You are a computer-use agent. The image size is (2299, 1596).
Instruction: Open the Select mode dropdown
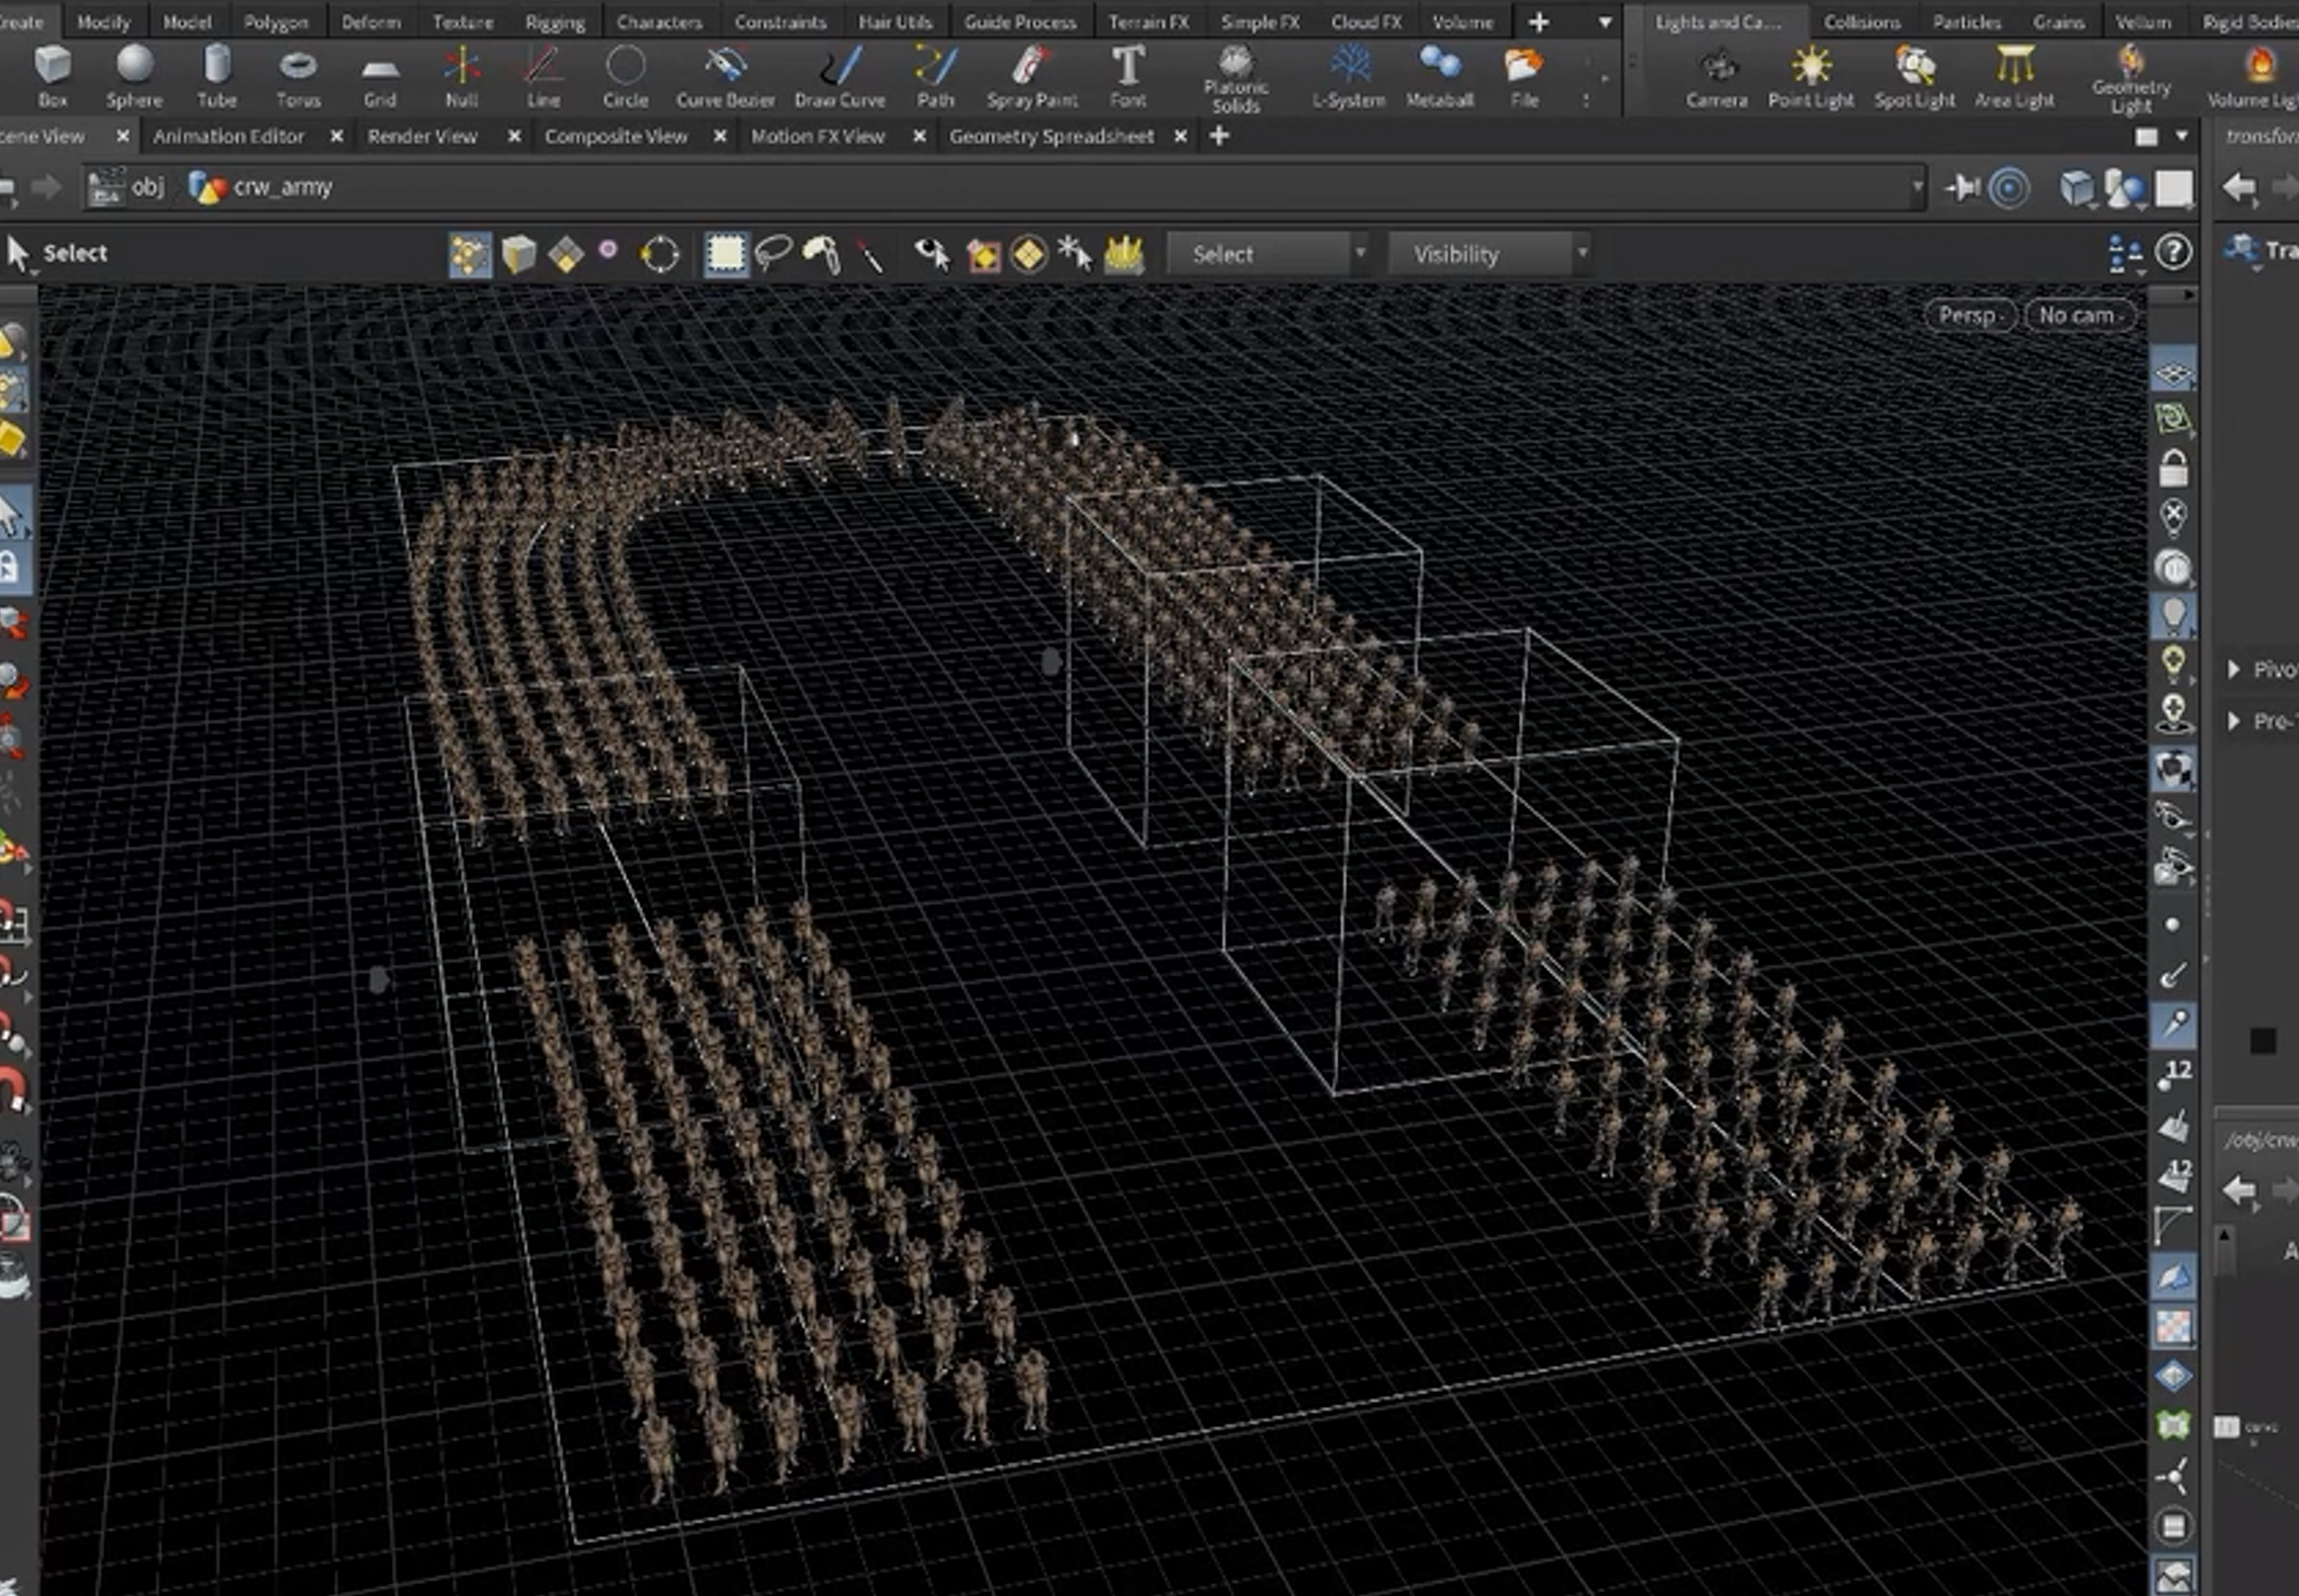pyautogui.click(x=1268, y=254)
